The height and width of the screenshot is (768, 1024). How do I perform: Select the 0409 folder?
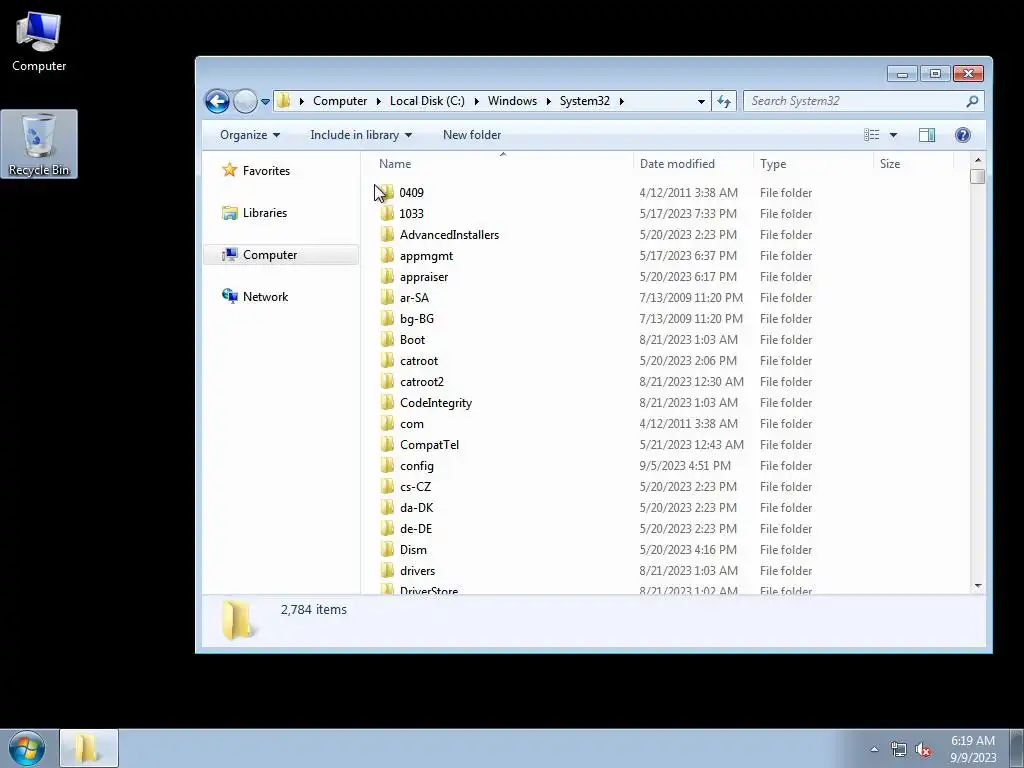pos(411,193)
